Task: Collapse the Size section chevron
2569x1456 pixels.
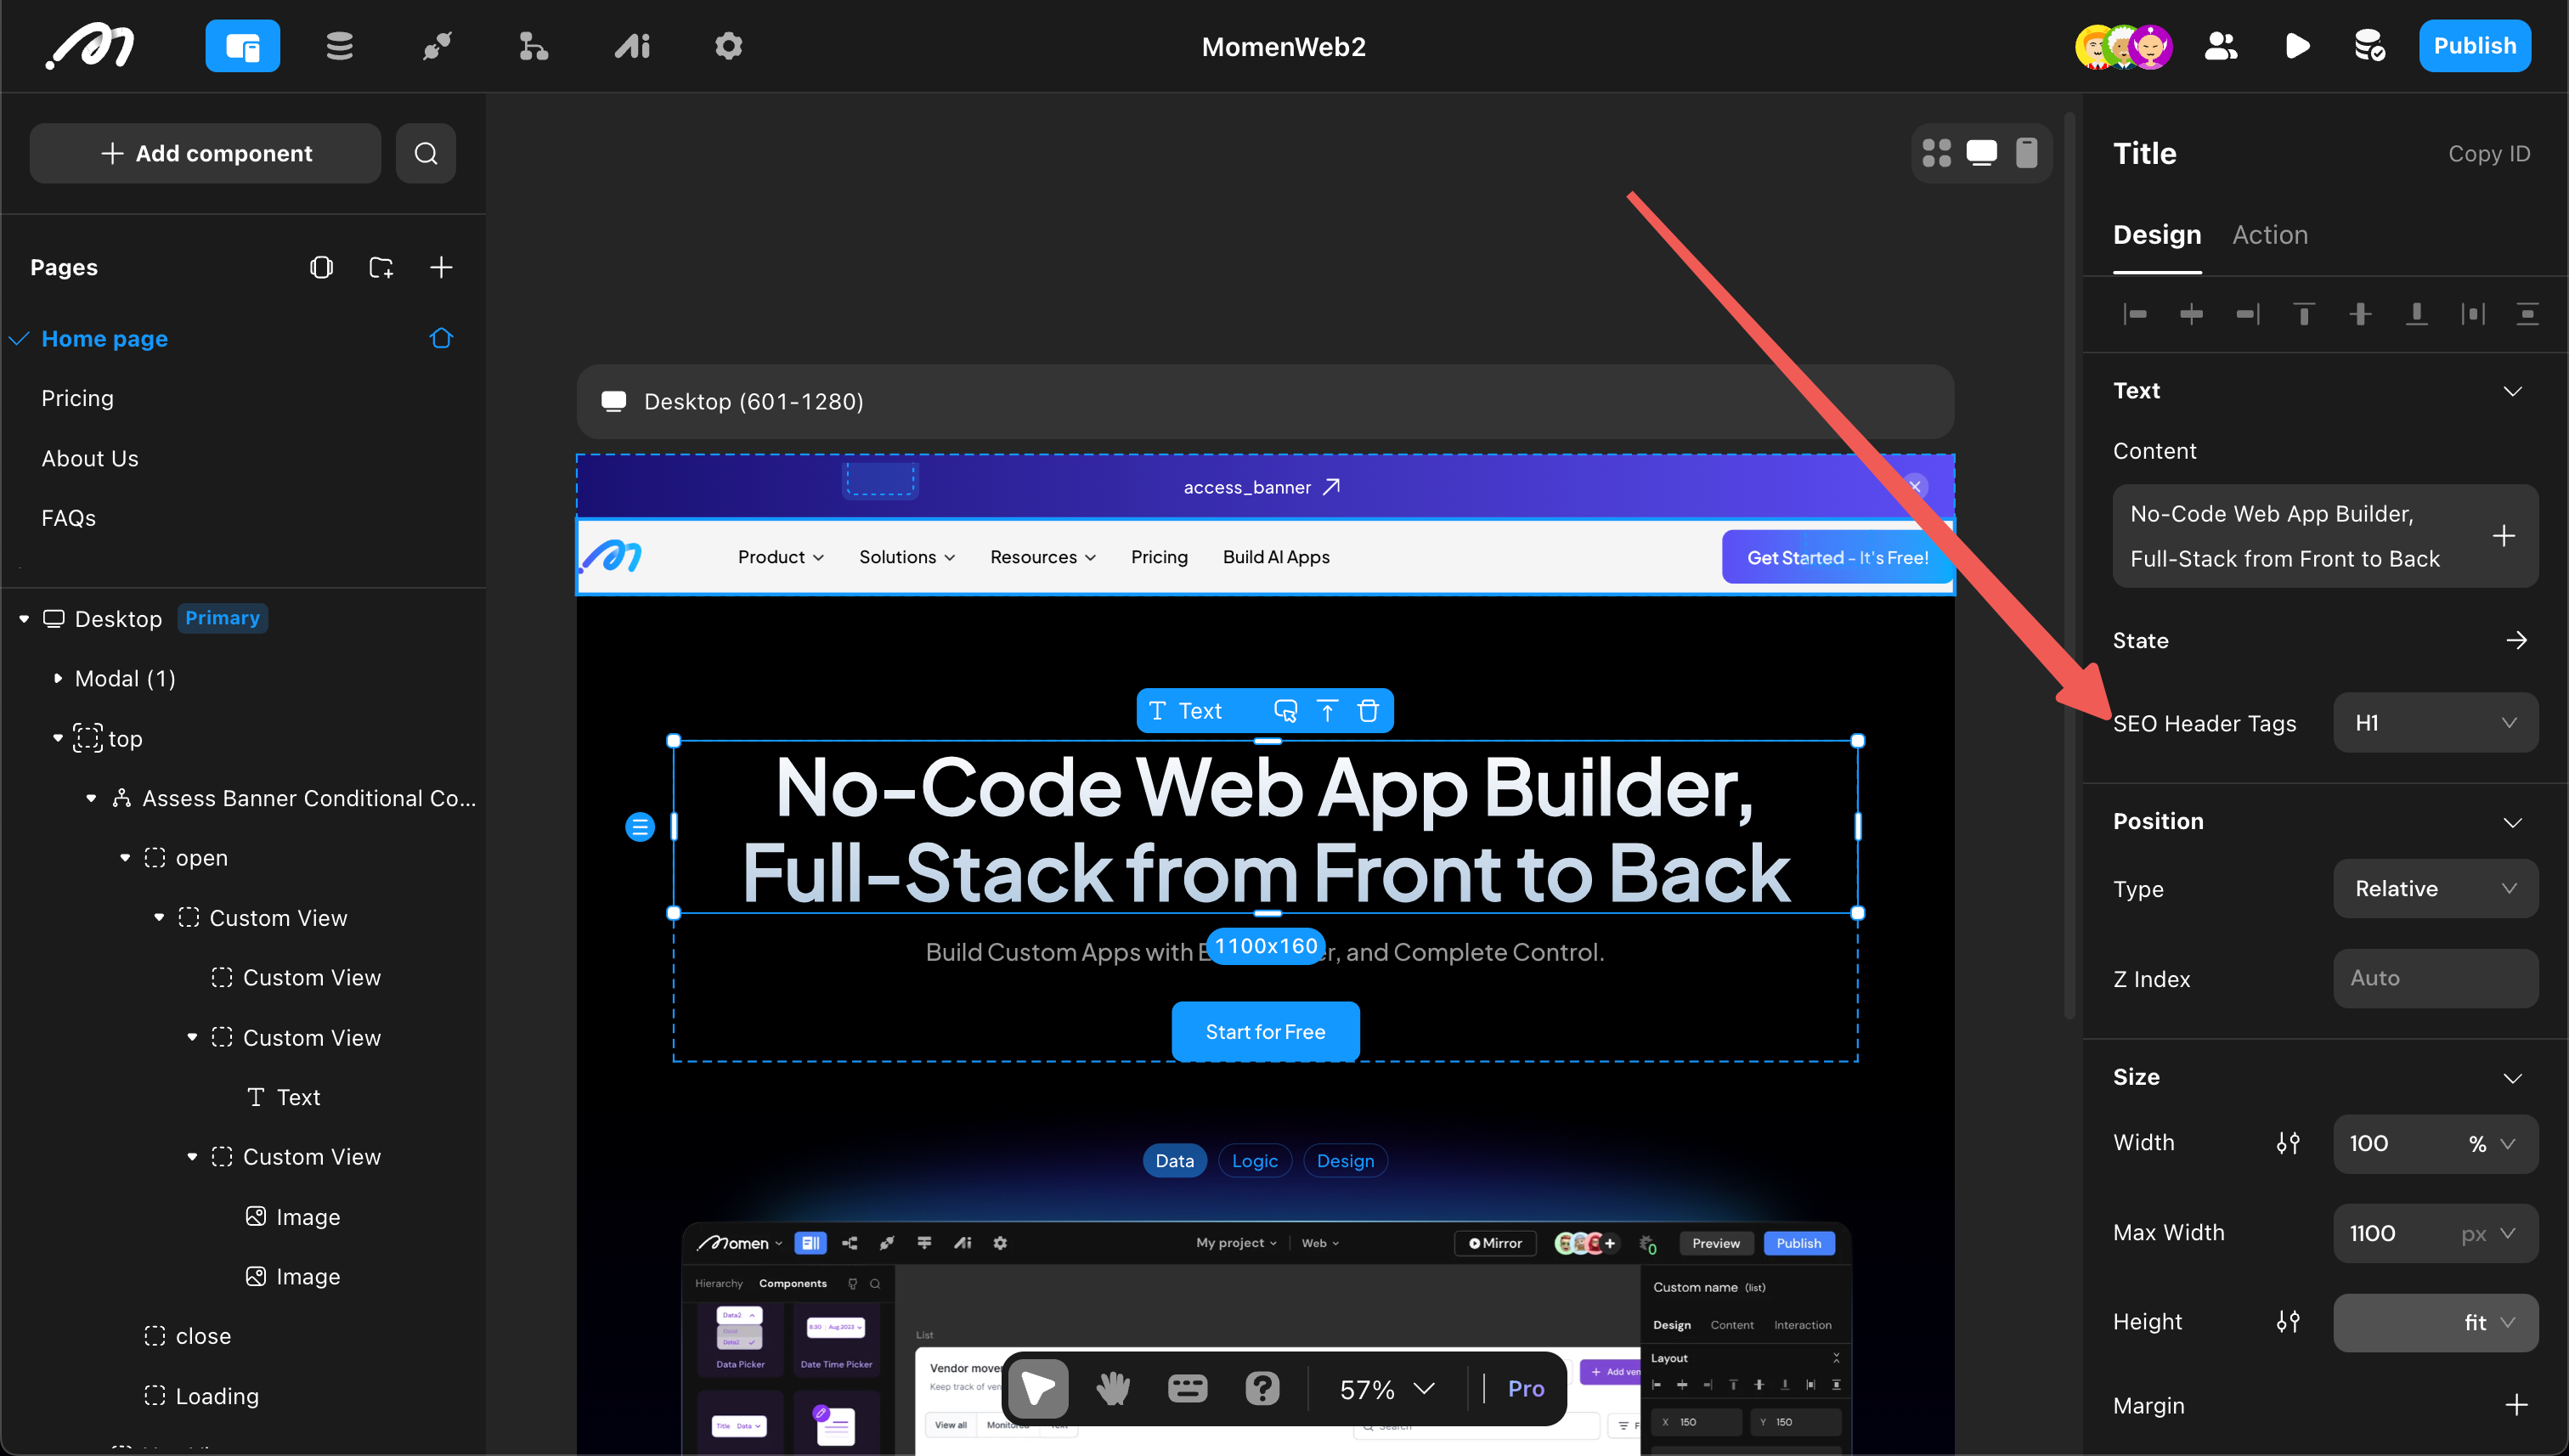Action: [x=2513, y=1078]
